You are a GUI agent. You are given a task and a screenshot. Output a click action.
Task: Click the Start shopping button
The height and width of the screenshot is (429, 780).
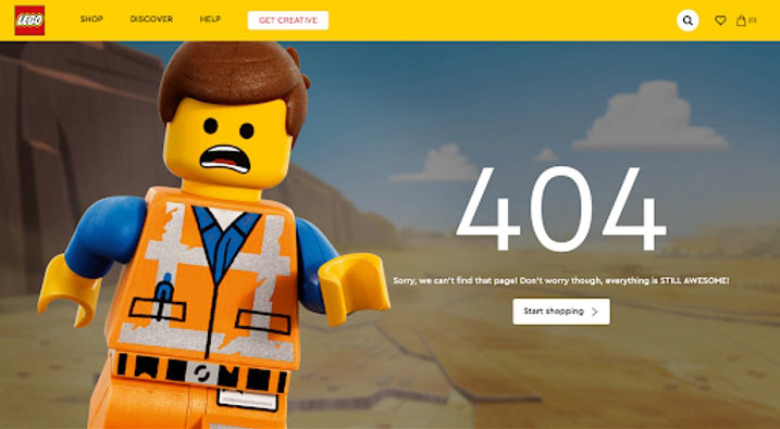pyautogui.click(x=561, y=312)
